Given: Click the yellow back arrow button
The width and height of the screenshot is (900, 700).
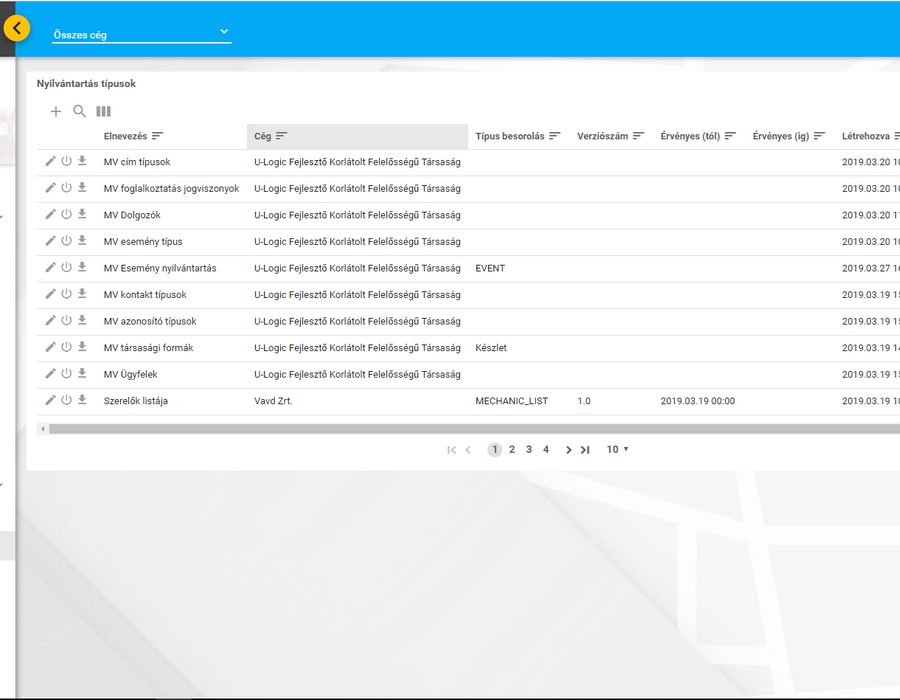Looking at the screenshot, I should coord(17,28).
